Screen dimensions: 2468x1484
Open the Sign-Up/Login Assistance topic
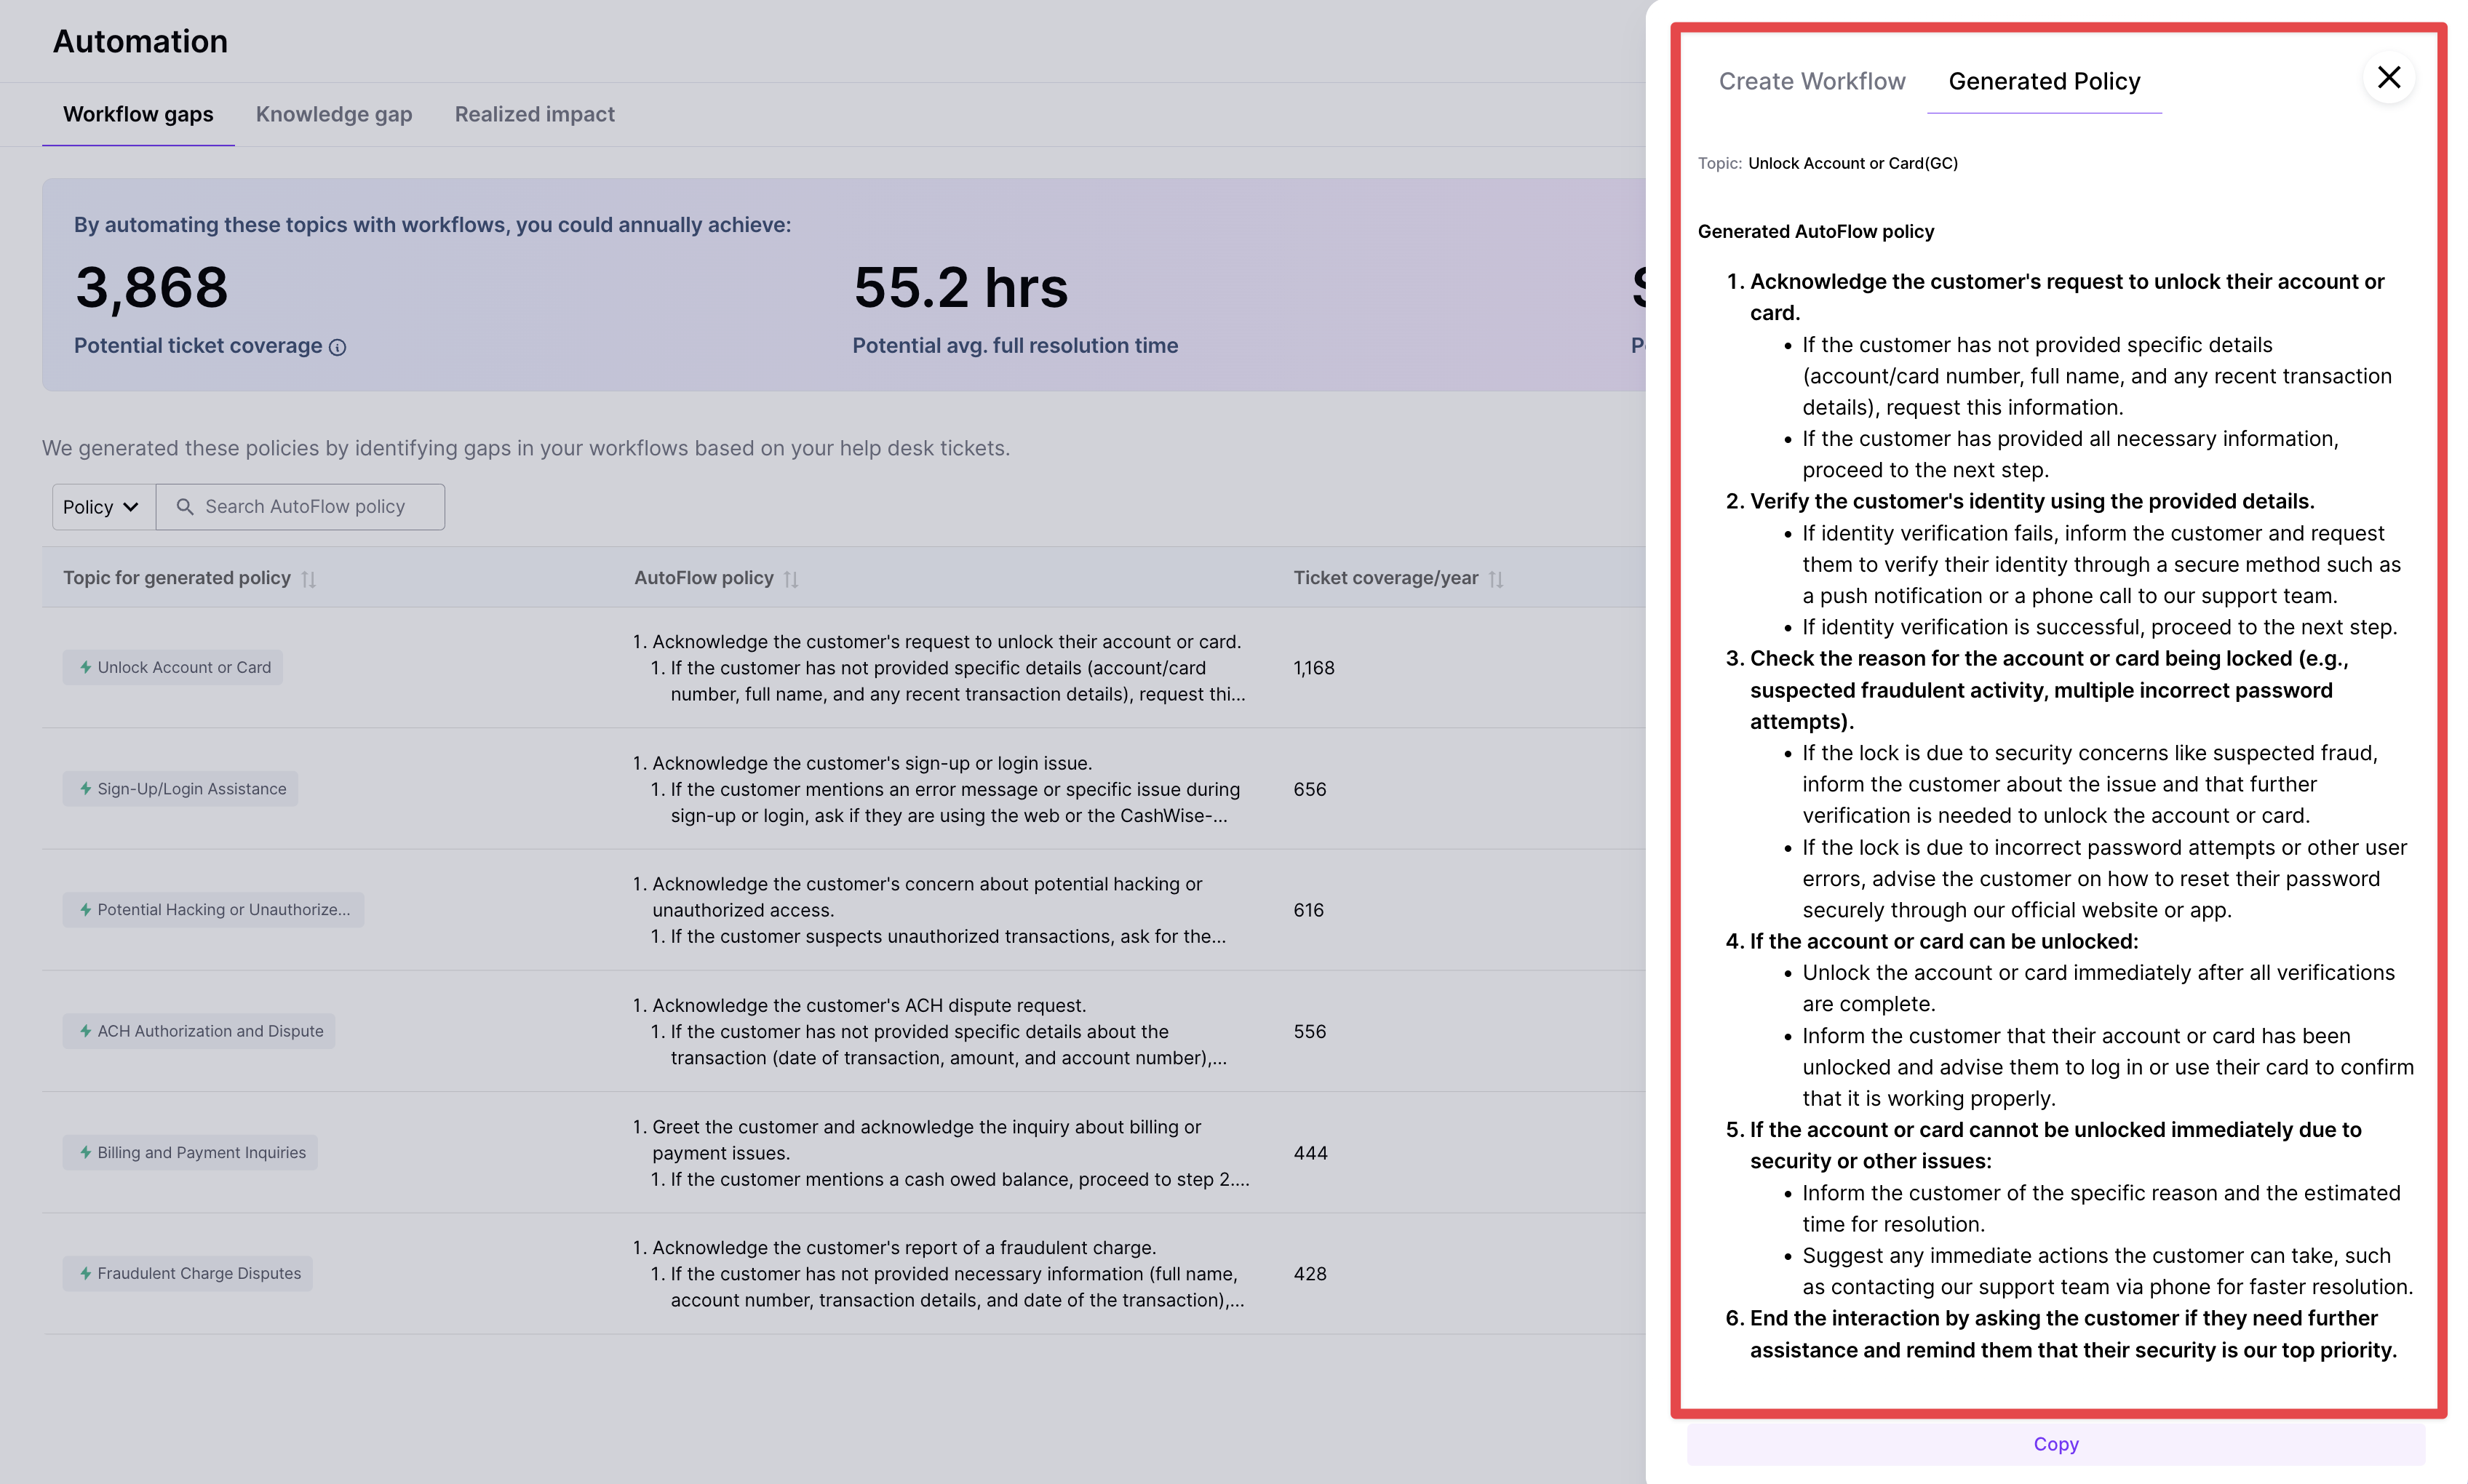[x=180, y=789]
